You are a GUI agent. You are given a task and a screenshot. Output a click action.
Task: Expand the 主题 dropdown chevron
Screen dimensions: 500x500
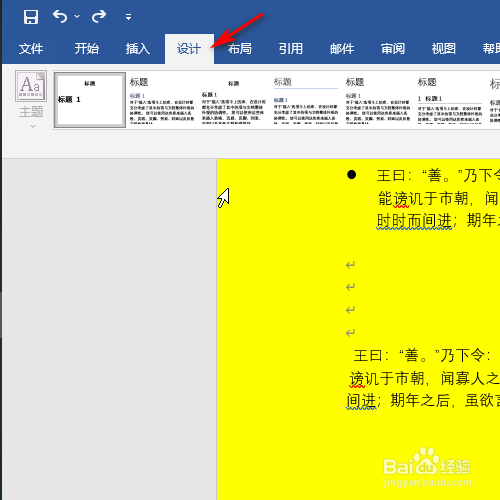pyautogui.click(x=33, y=126)
